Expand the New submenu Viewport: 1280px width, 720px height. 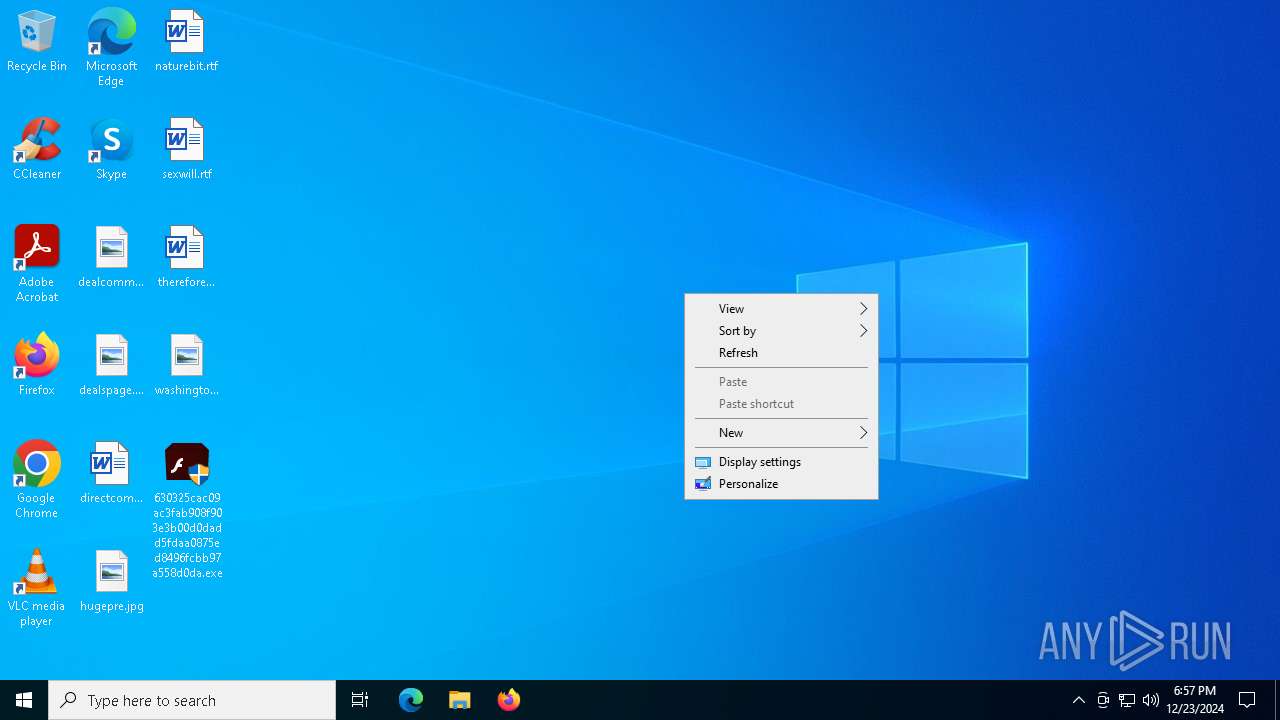[781, 433]
